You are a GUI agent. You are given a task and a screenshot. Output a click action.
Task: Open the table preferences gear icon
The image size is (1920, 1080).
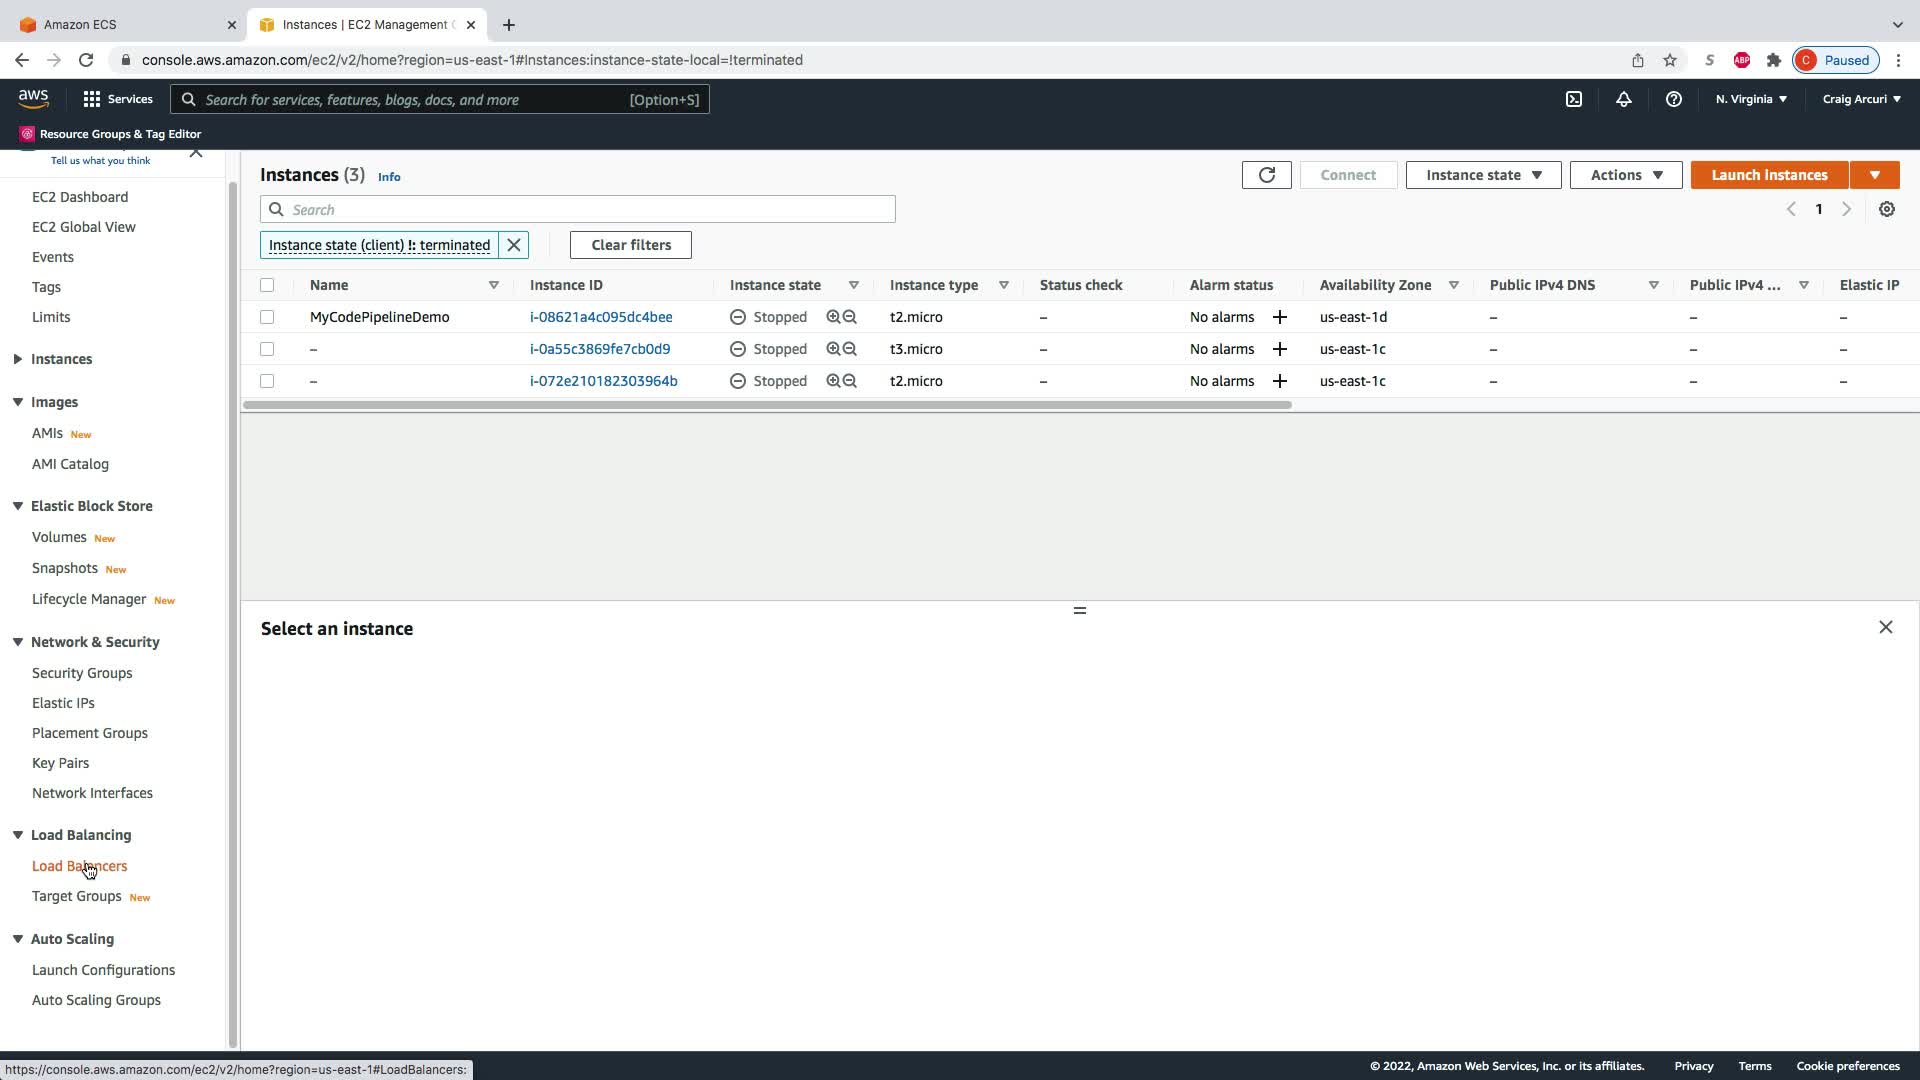[1886, 209]
